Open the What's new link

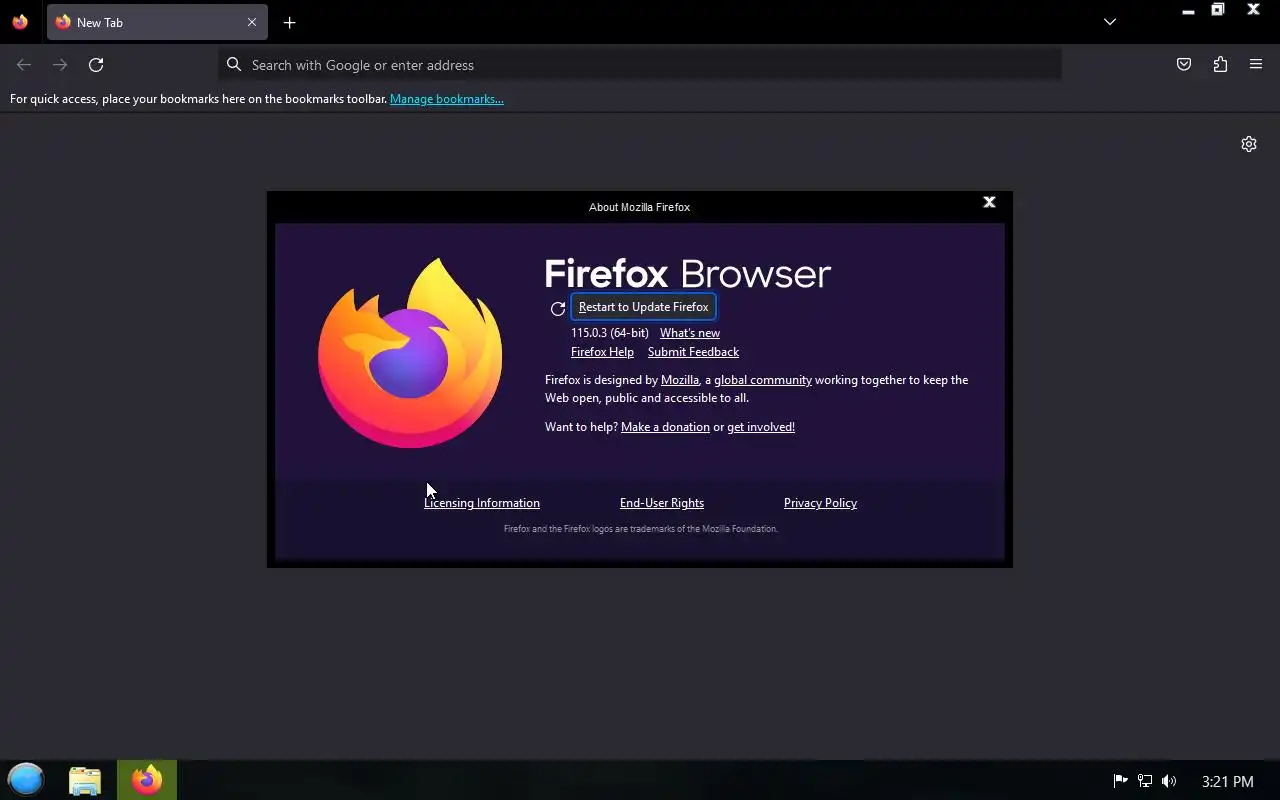click(x=690, y=333)
